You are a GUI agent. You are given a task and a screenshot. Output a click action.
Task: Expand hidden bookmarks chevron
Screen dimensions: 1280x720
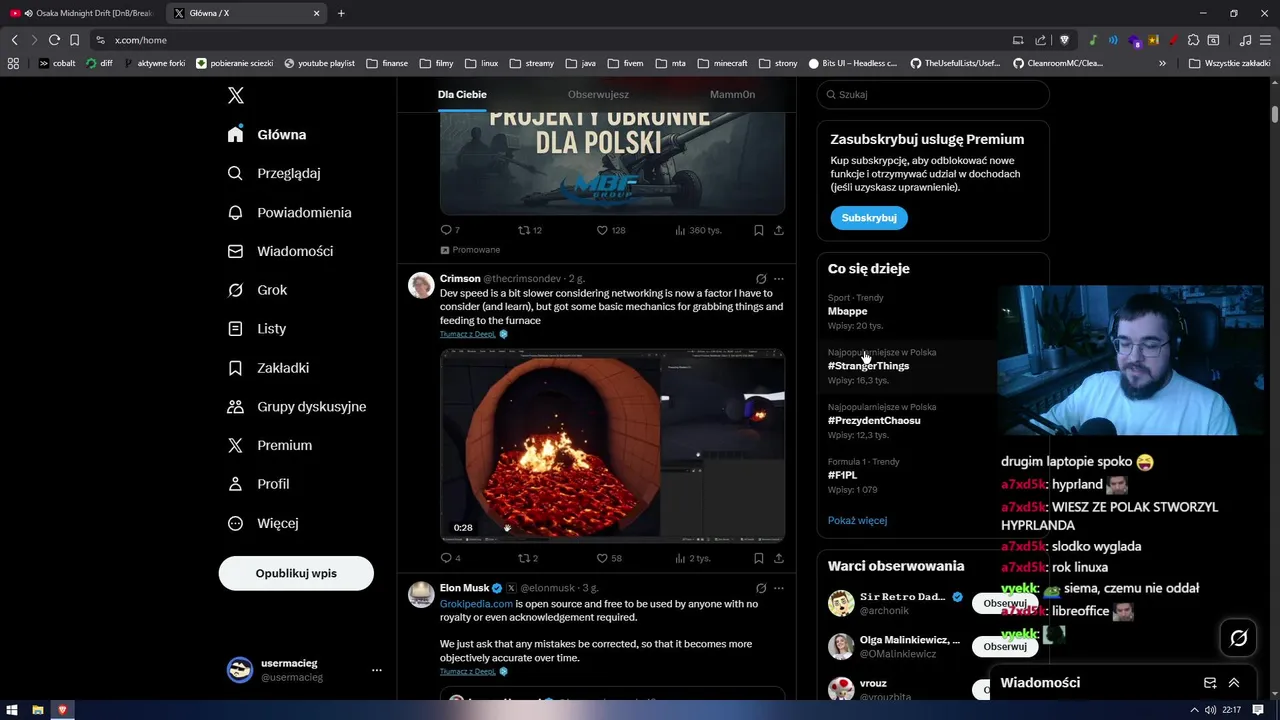(x=1162, y=63)
